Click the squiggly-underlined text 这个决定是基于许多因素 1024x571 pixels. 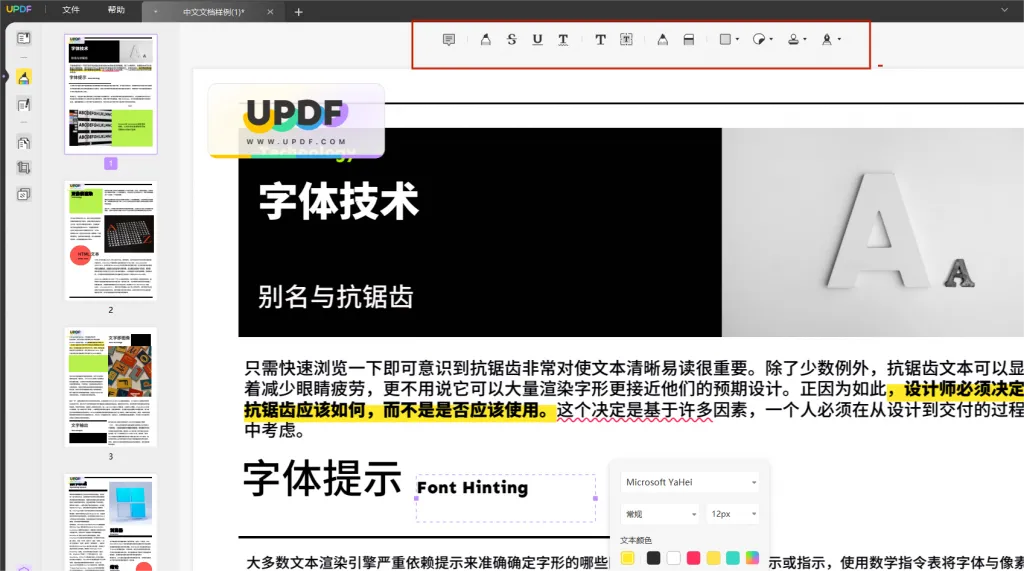635,410
